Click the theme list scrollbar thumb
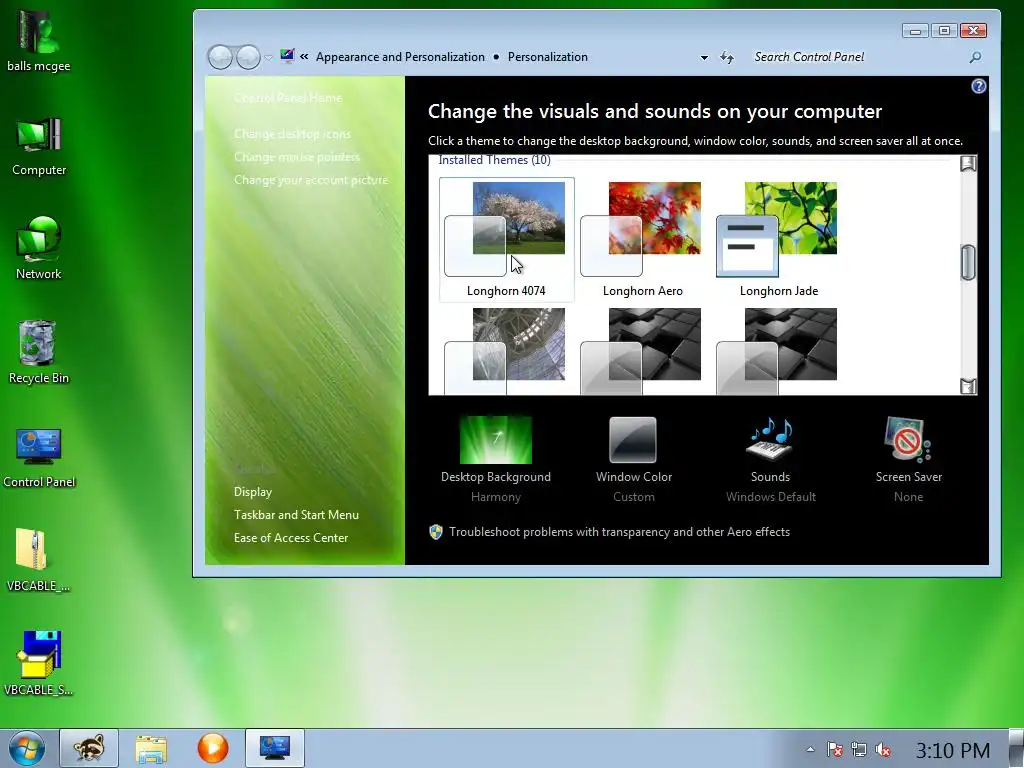This screenshot has width=1024, height=768. pos(968,263)
